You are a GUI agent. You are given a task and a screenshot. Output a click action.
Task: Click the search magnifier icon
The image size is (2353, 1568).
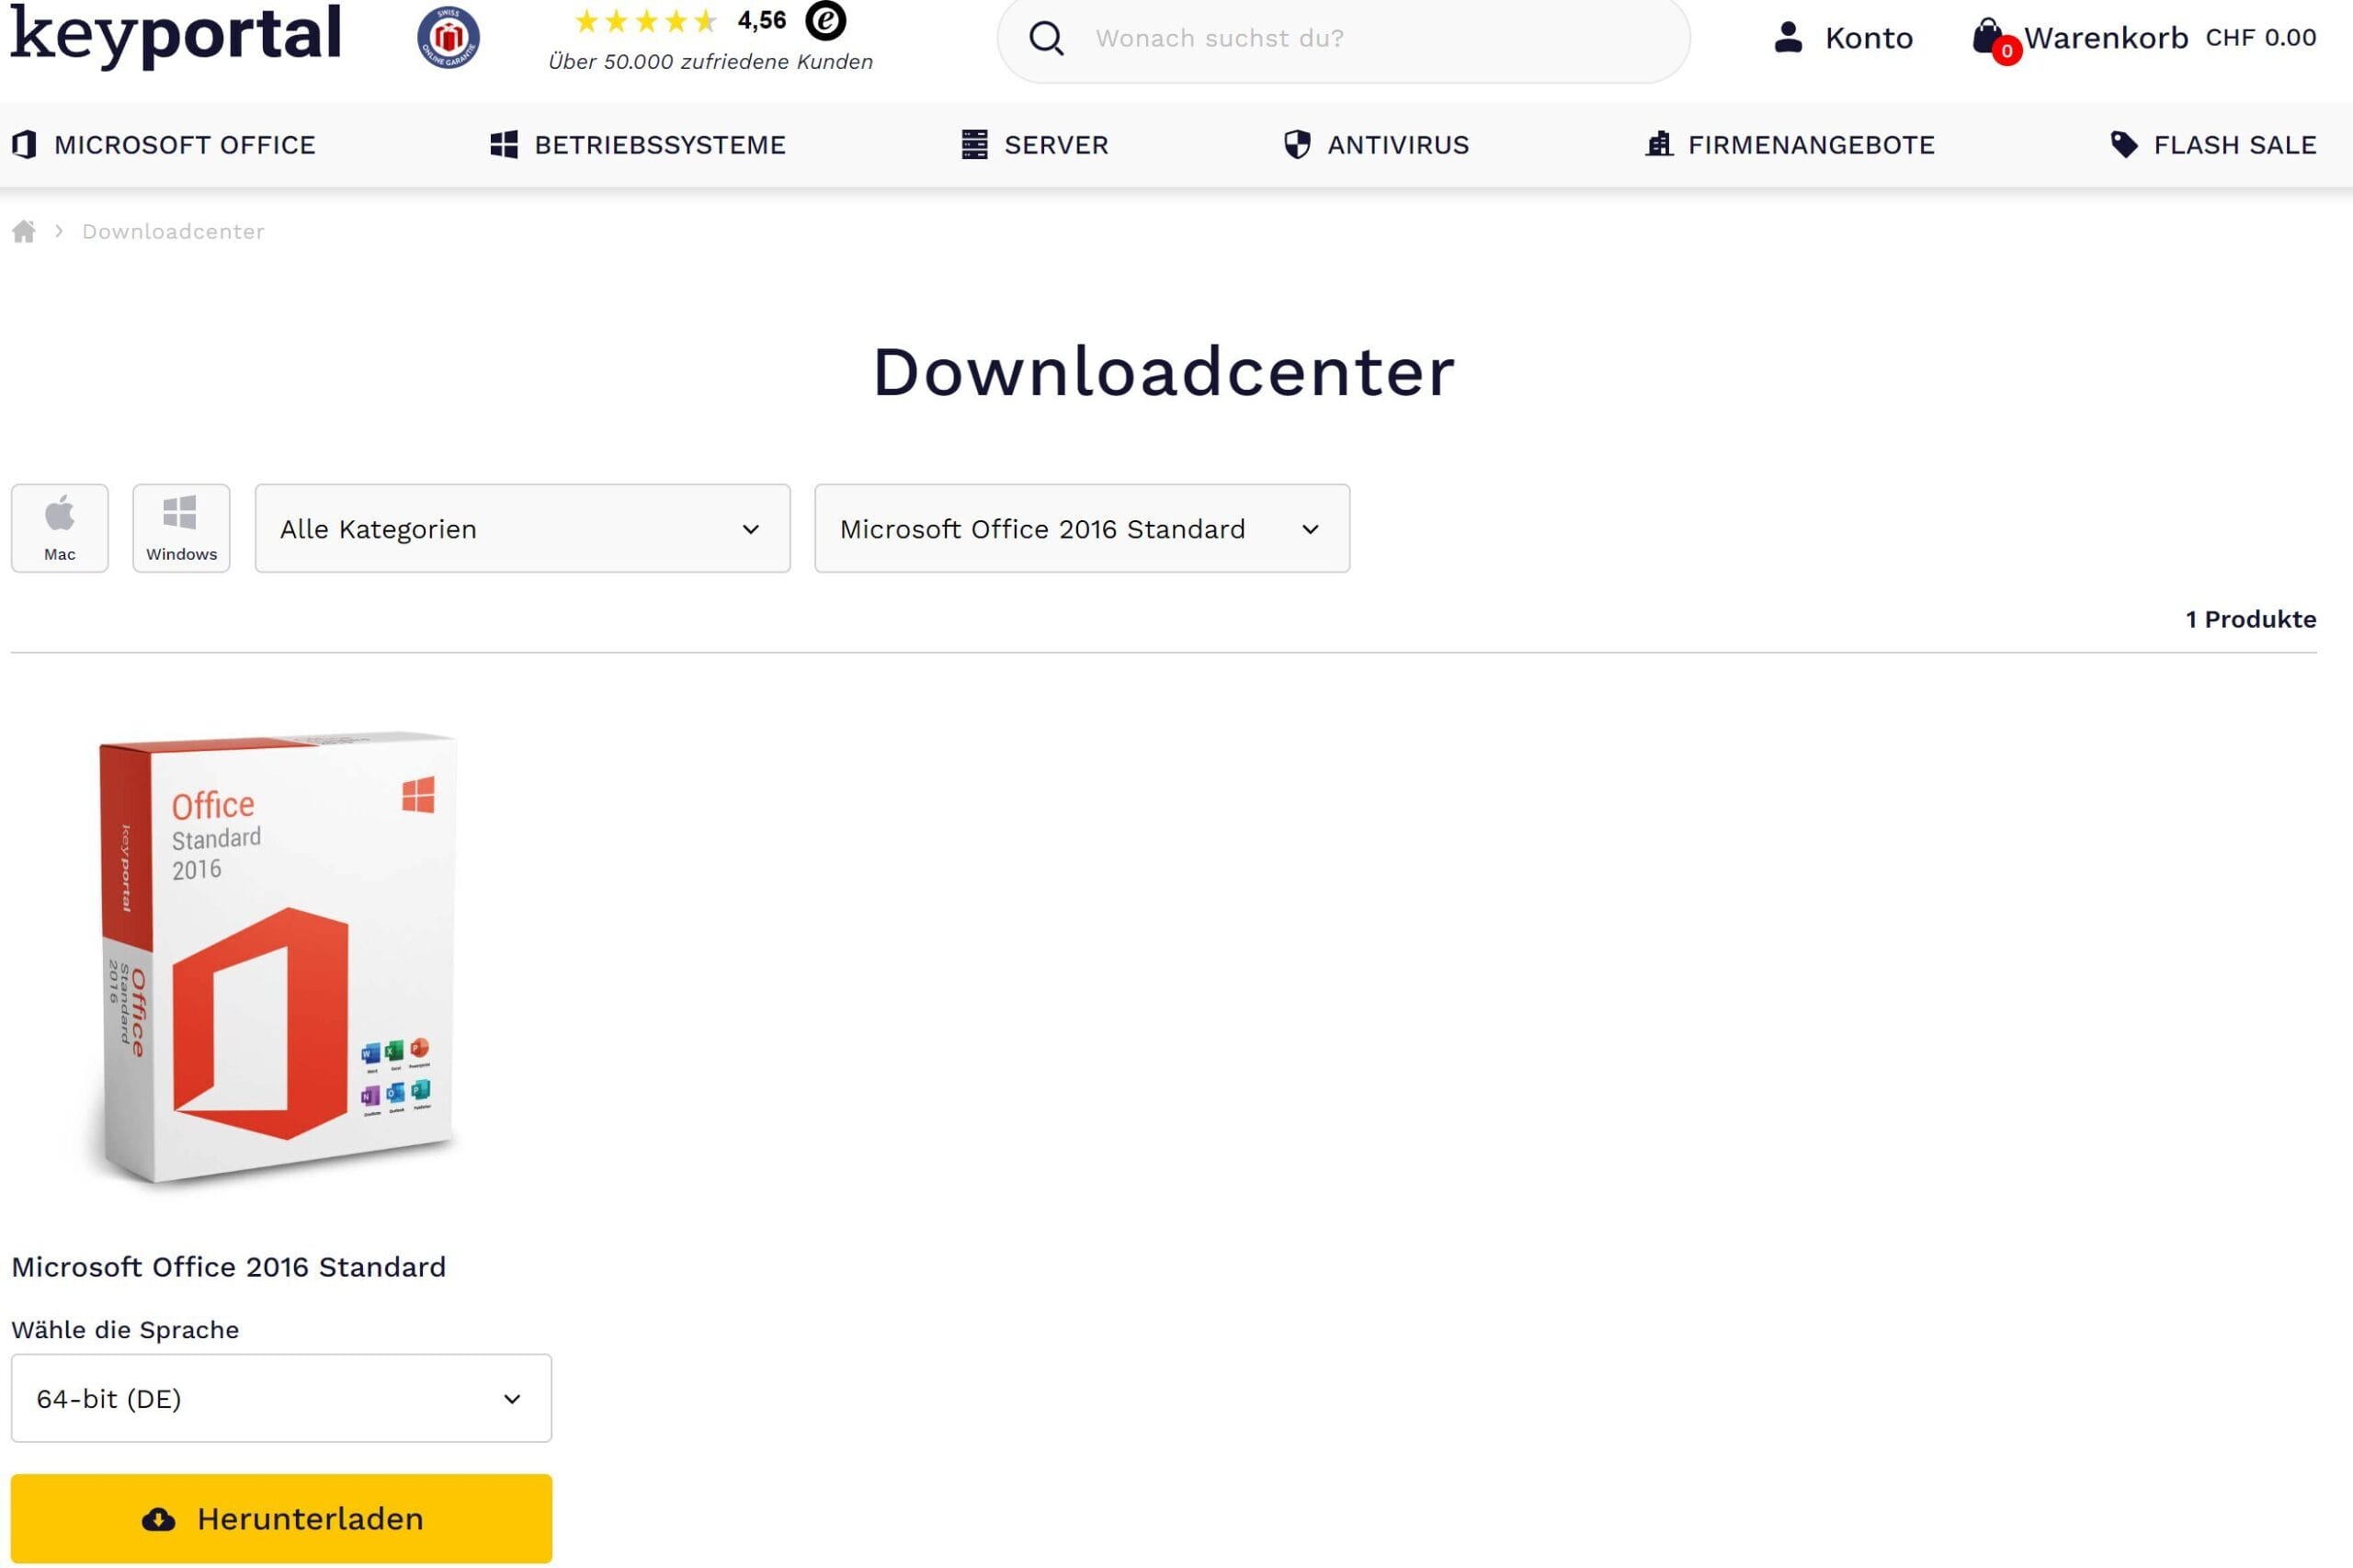coord(1046,39)
